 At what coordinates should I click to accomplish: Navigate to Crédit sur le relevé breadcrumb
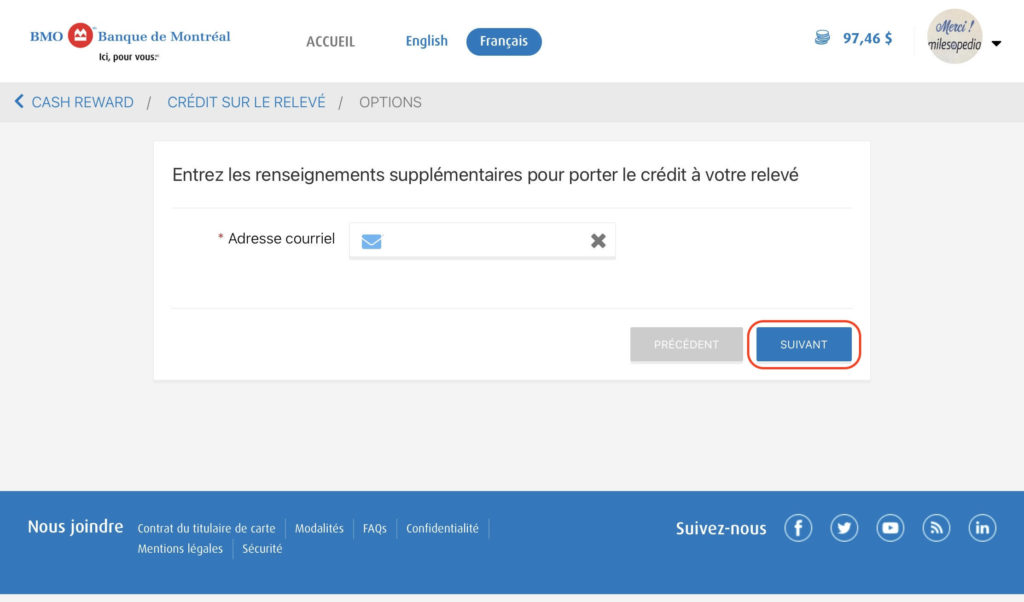(x=246, y=102)
